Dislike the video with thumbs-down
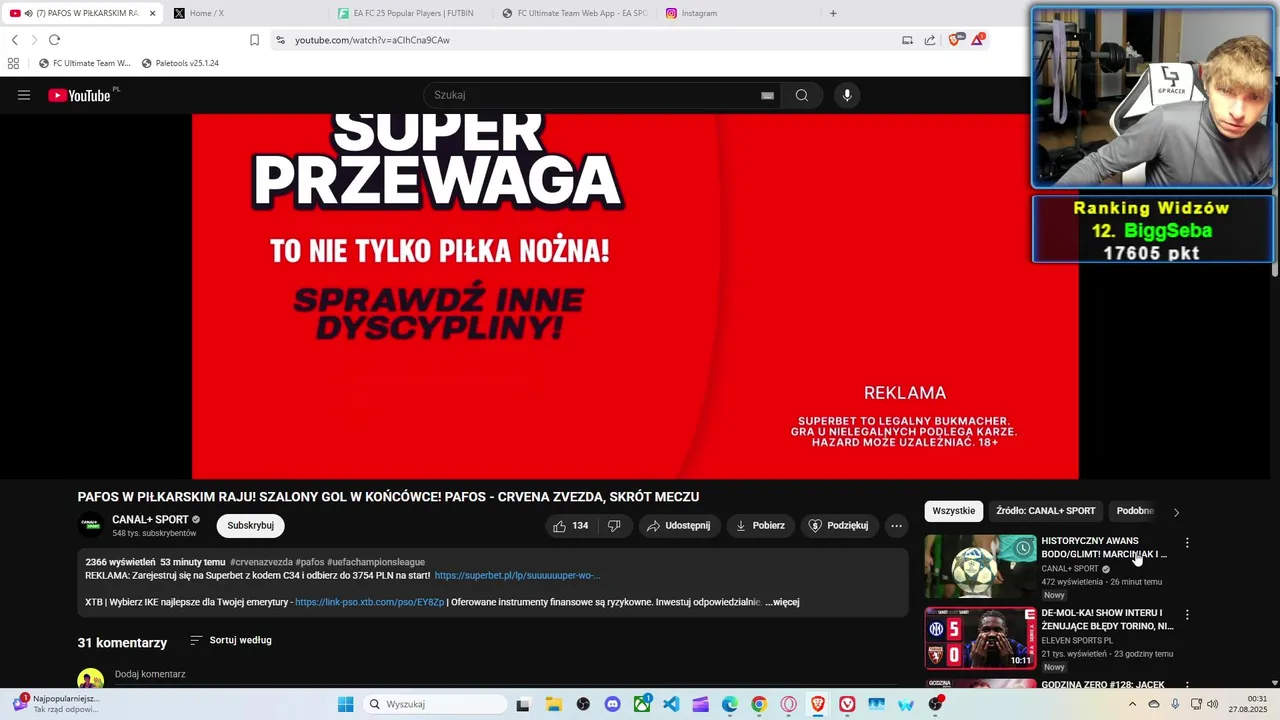The width and height of the screenshot is (1280, 720). pos(615,525)
